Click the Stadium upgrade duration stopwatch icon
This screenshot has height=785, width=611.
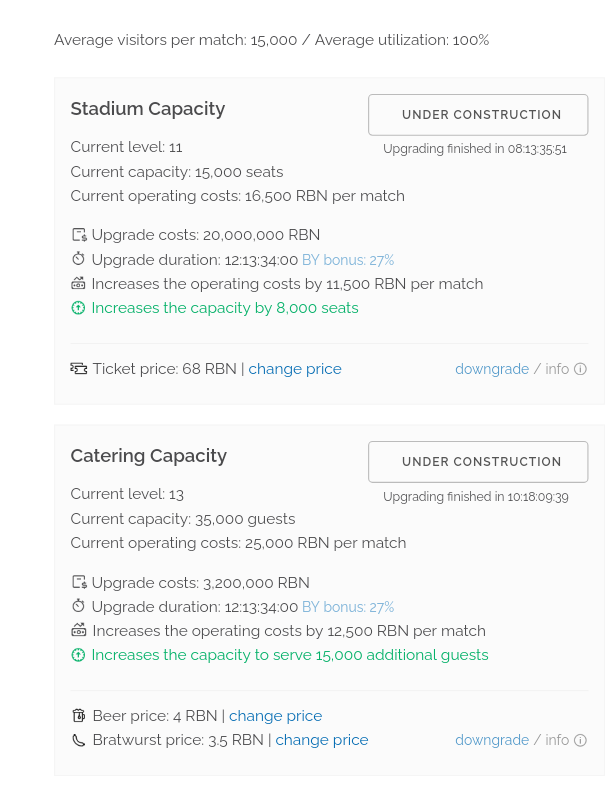click(x=79, y=259)
